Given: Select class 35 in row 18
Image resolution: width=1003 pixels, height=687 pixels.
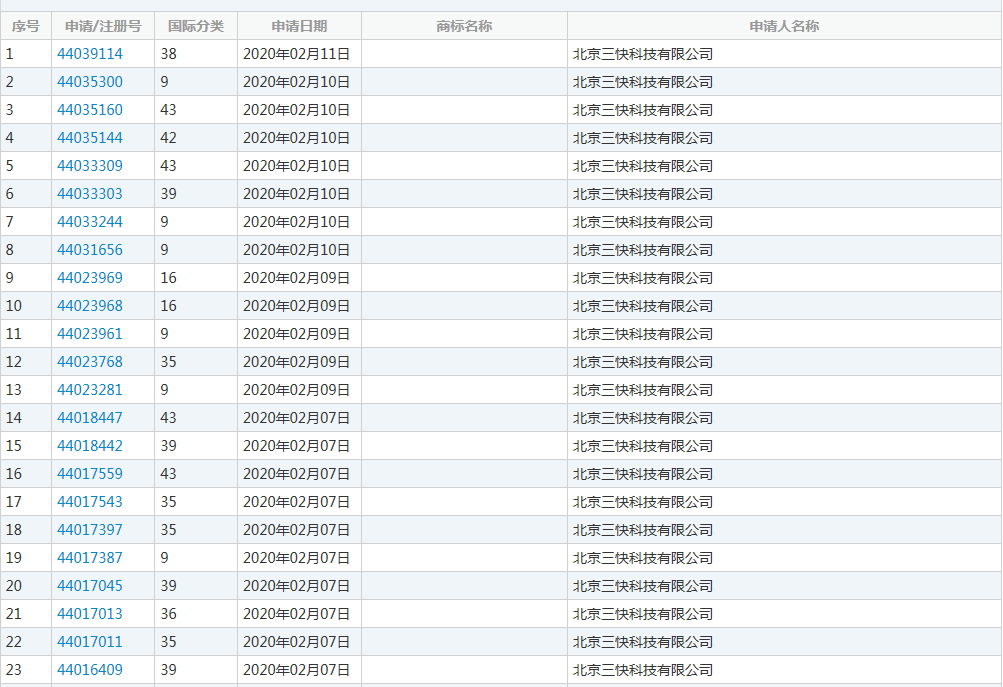Looking at the screenshot, I should tap(168, 530).
